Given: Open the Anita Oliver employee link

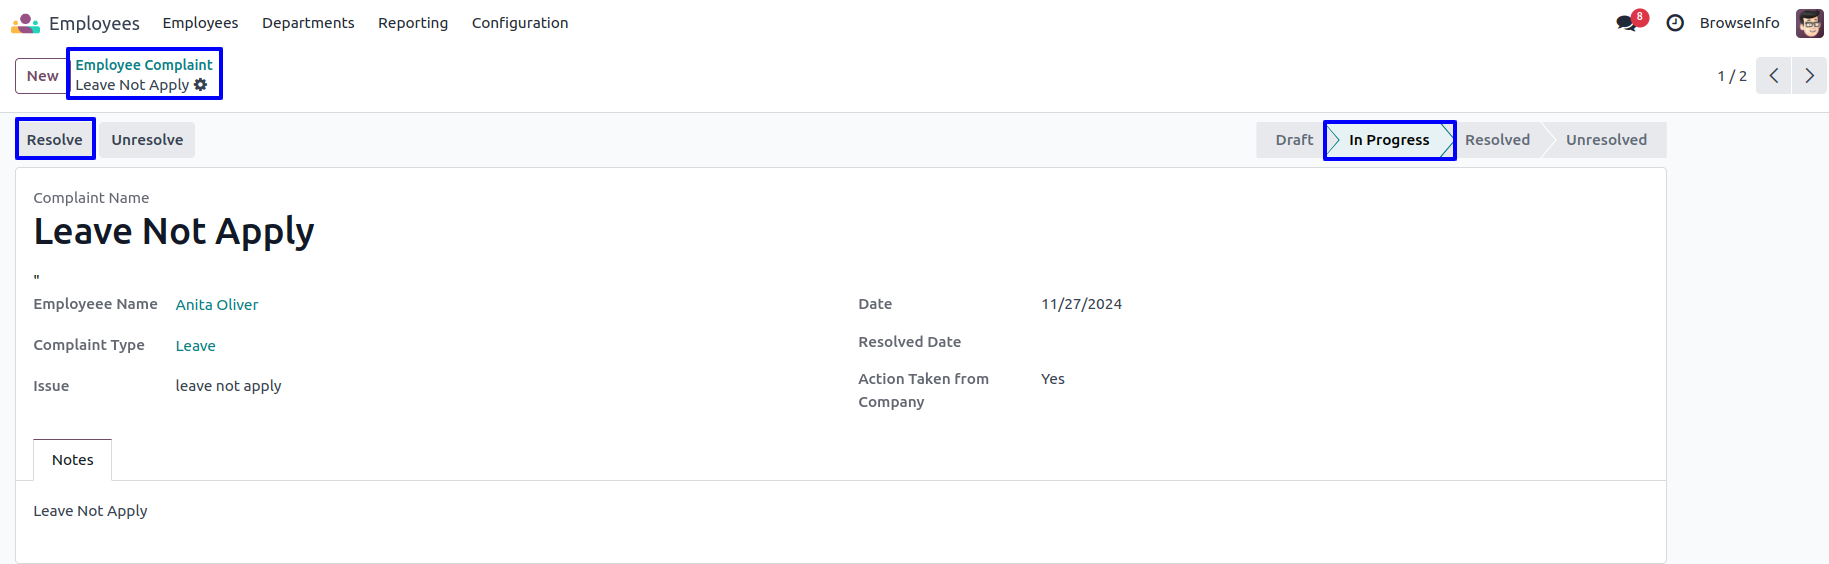Looking at the screenshot, I should click(x=217, y=305).
